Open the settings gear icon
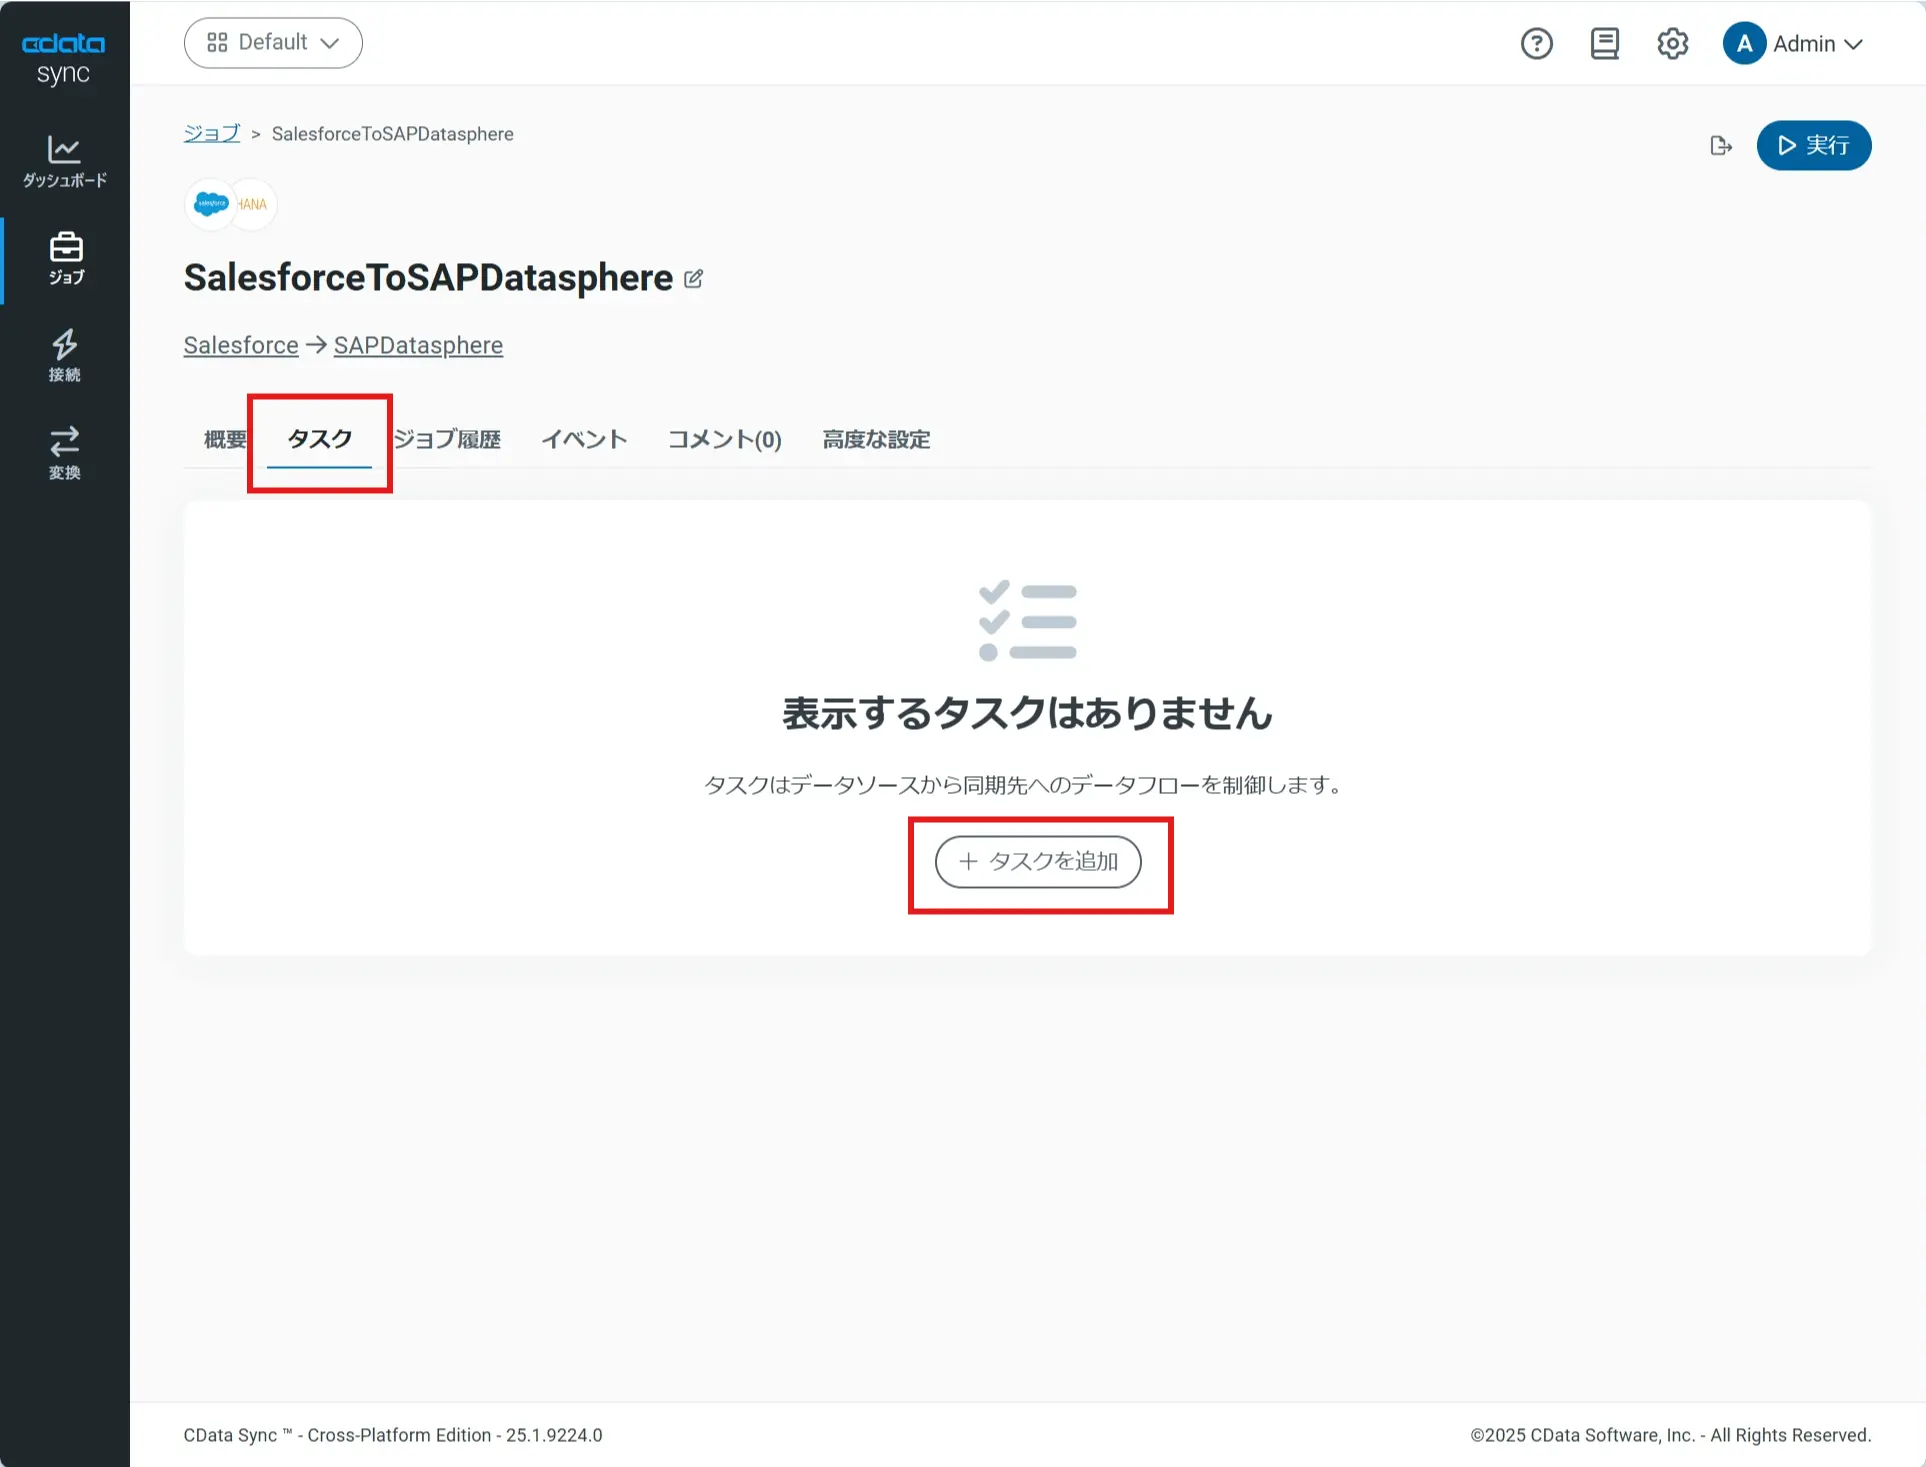 1672,44
